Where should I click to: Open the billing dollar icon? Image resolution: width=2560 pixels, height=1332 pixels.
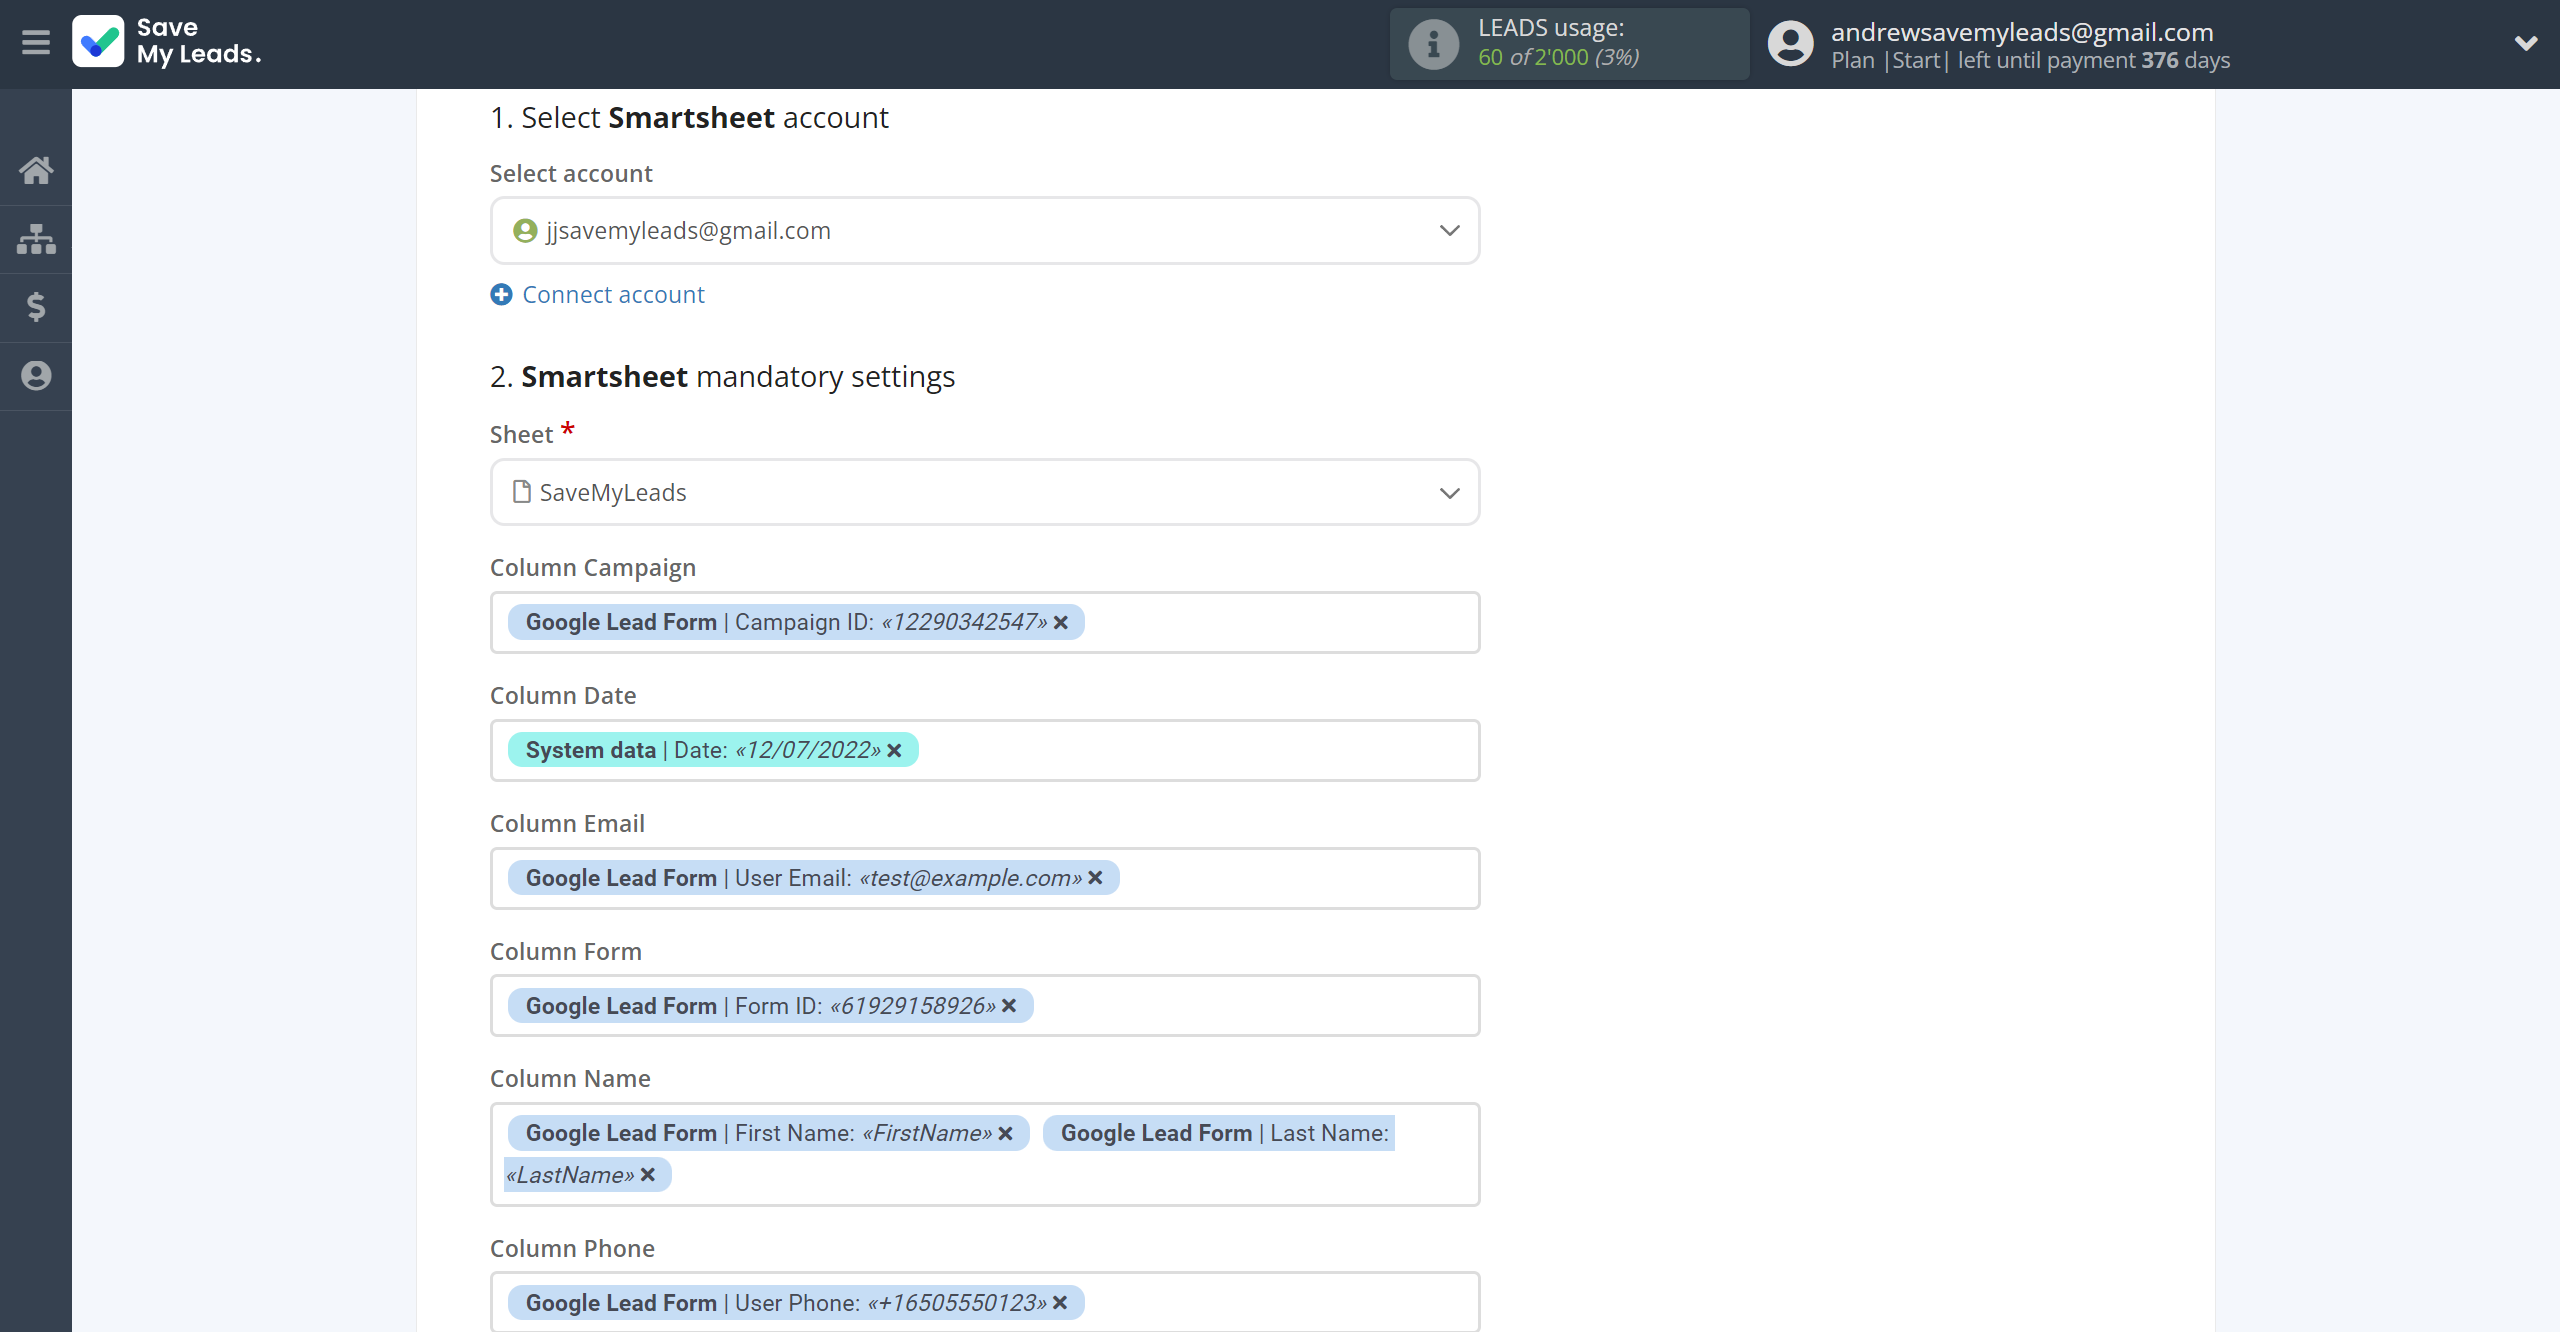point(36,307)
